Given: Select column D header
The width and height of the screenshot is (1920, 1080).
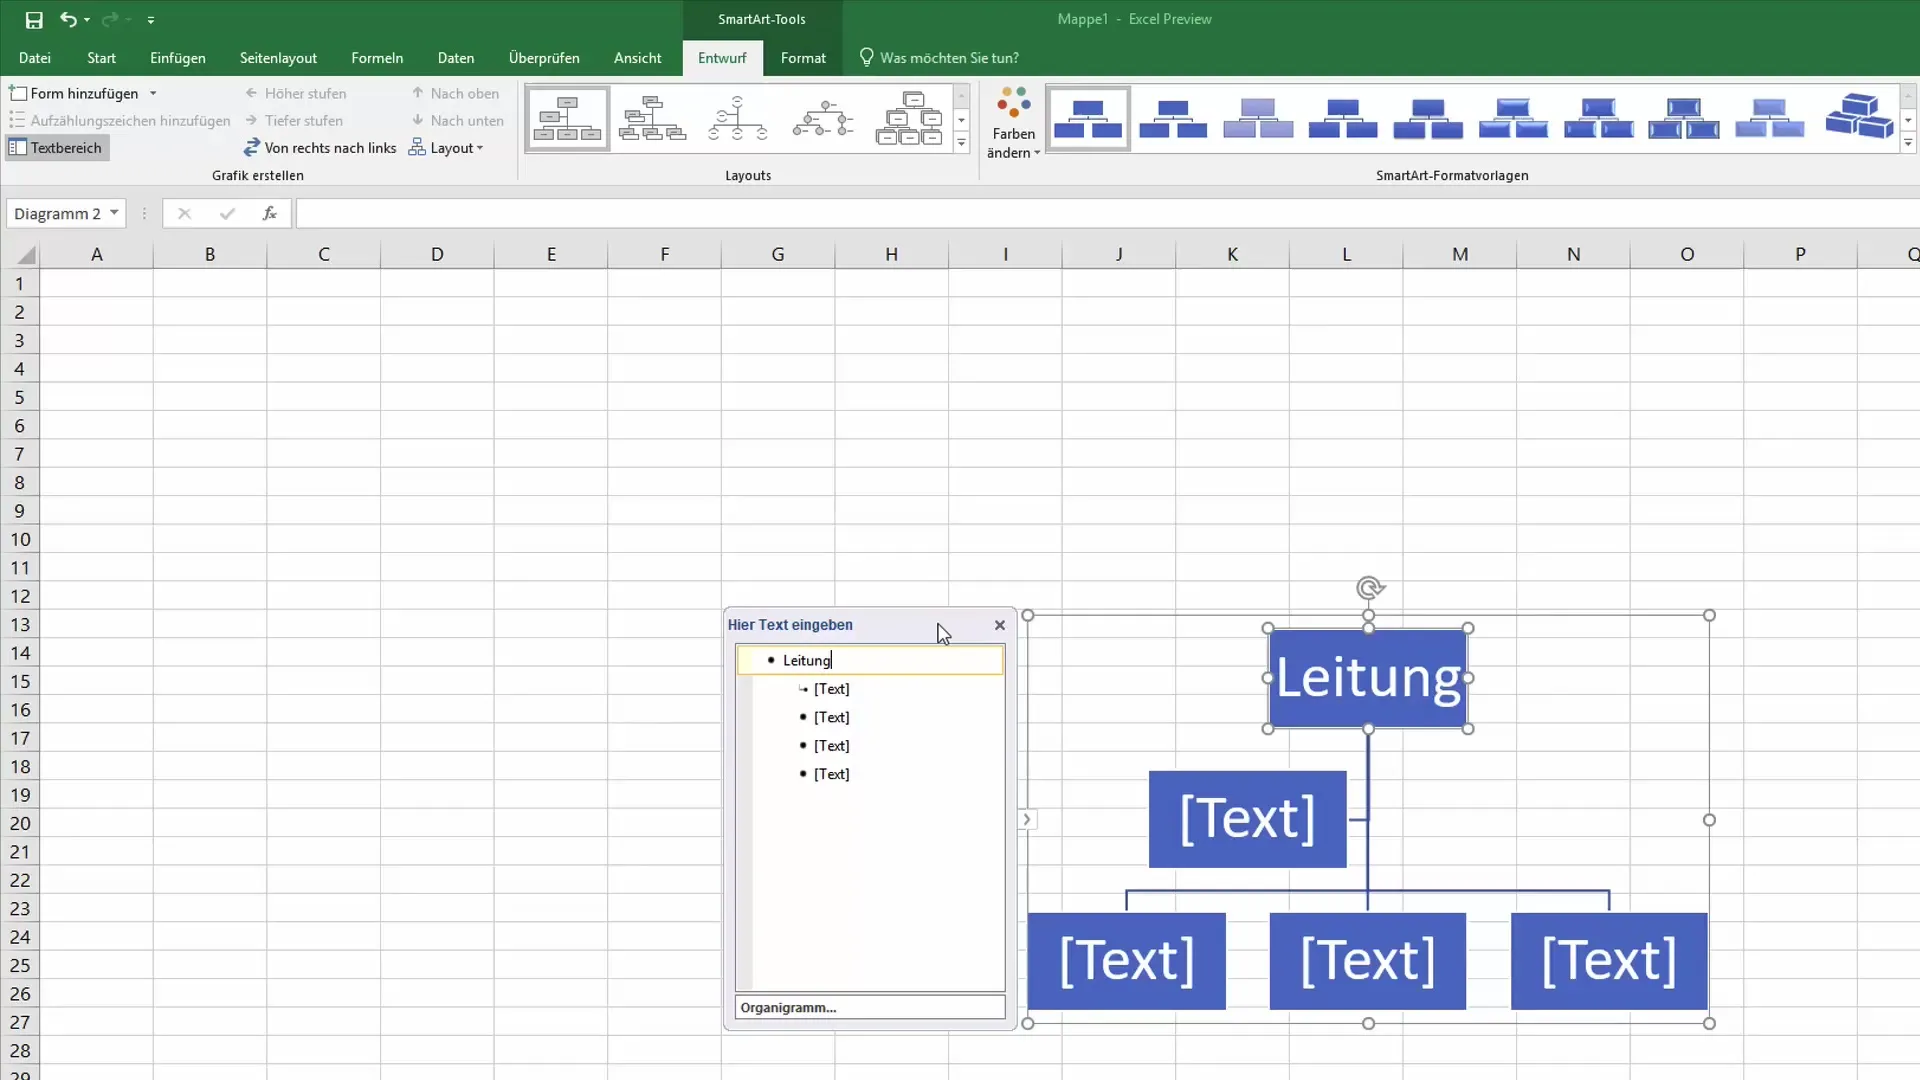Looking at the screenshot, I should pyautogui.click(x=437, y=254).
